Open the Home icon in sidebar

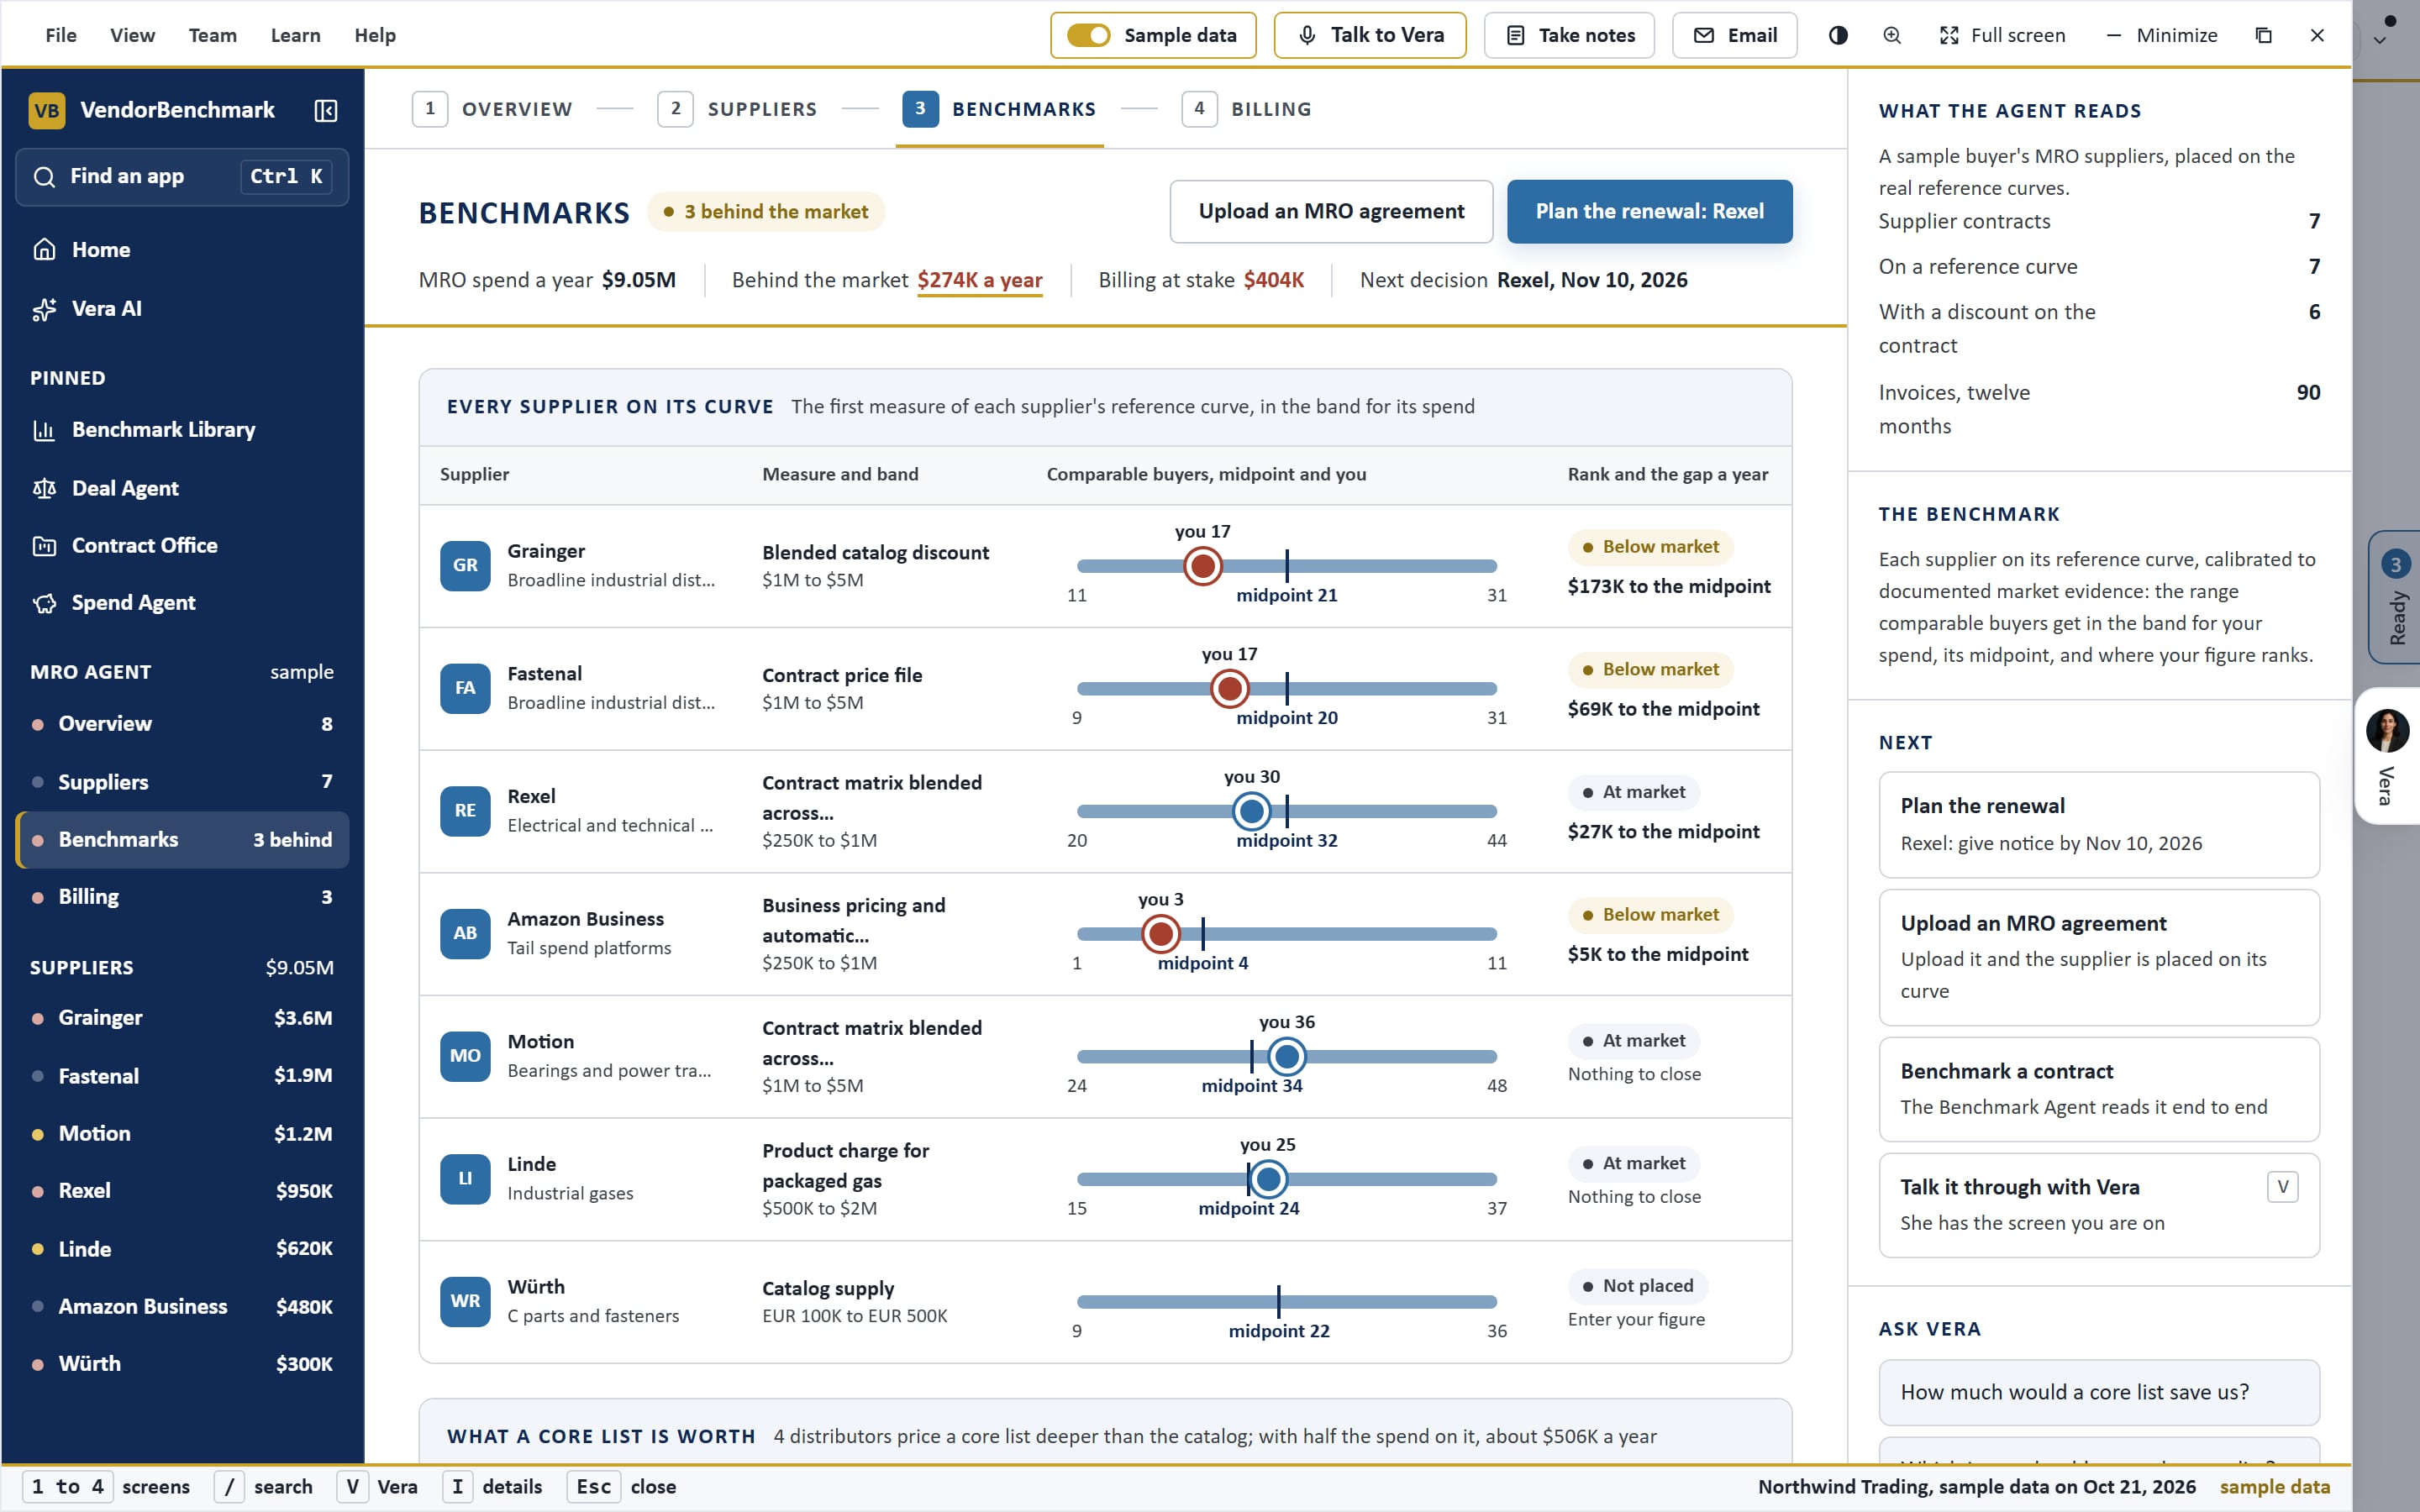point(44,249)
